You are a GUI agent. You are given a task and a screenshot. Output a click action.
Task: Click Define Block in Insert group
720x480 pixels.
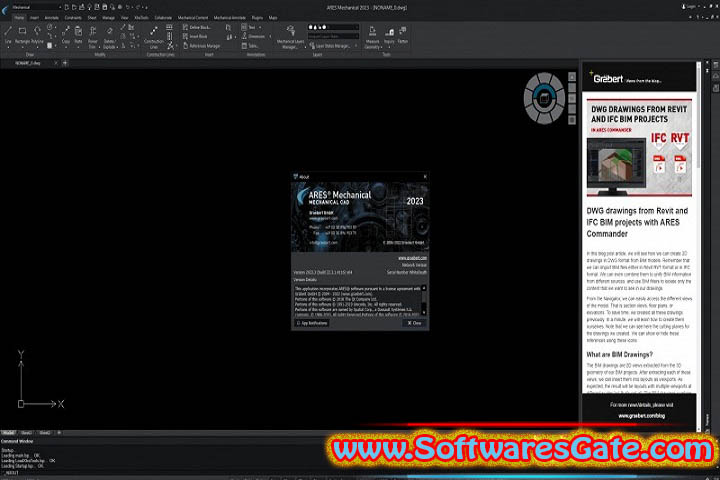(197, 28)
